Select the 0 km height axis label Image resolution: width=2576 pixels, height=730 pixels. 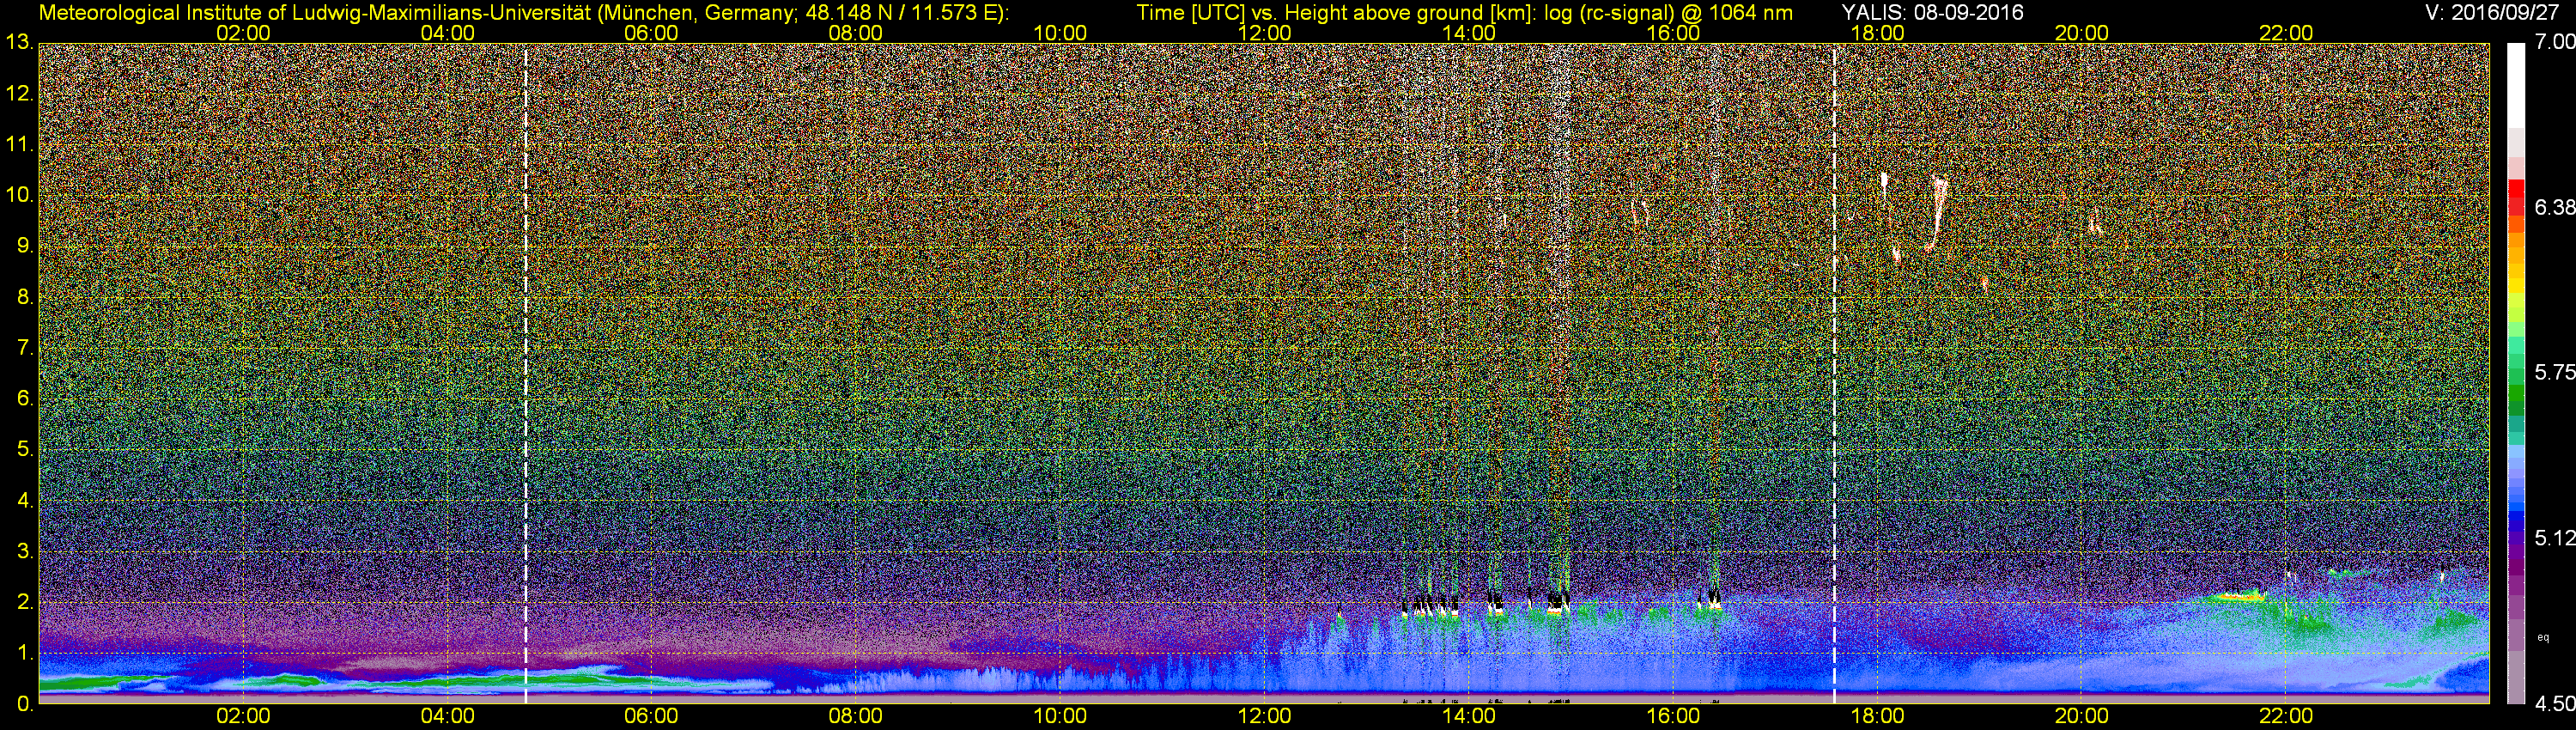pos(24,704)
